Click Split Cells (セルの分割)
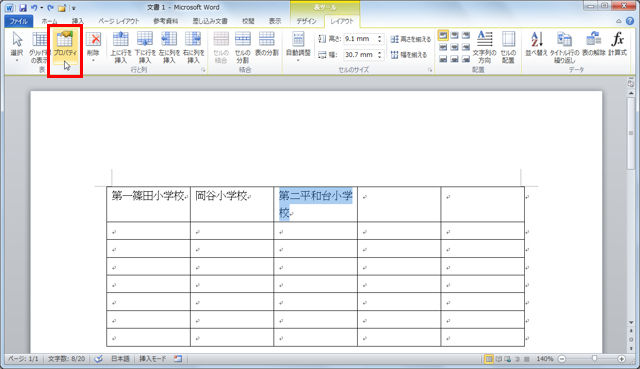 242,47
